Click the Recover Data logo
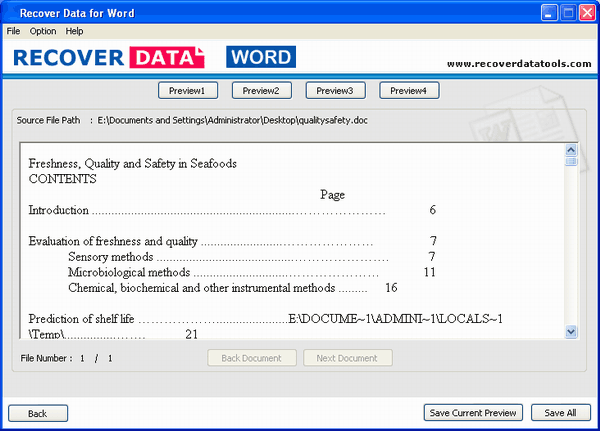Image resolution: width=600 pixels, height=431 pixels. 109,57
